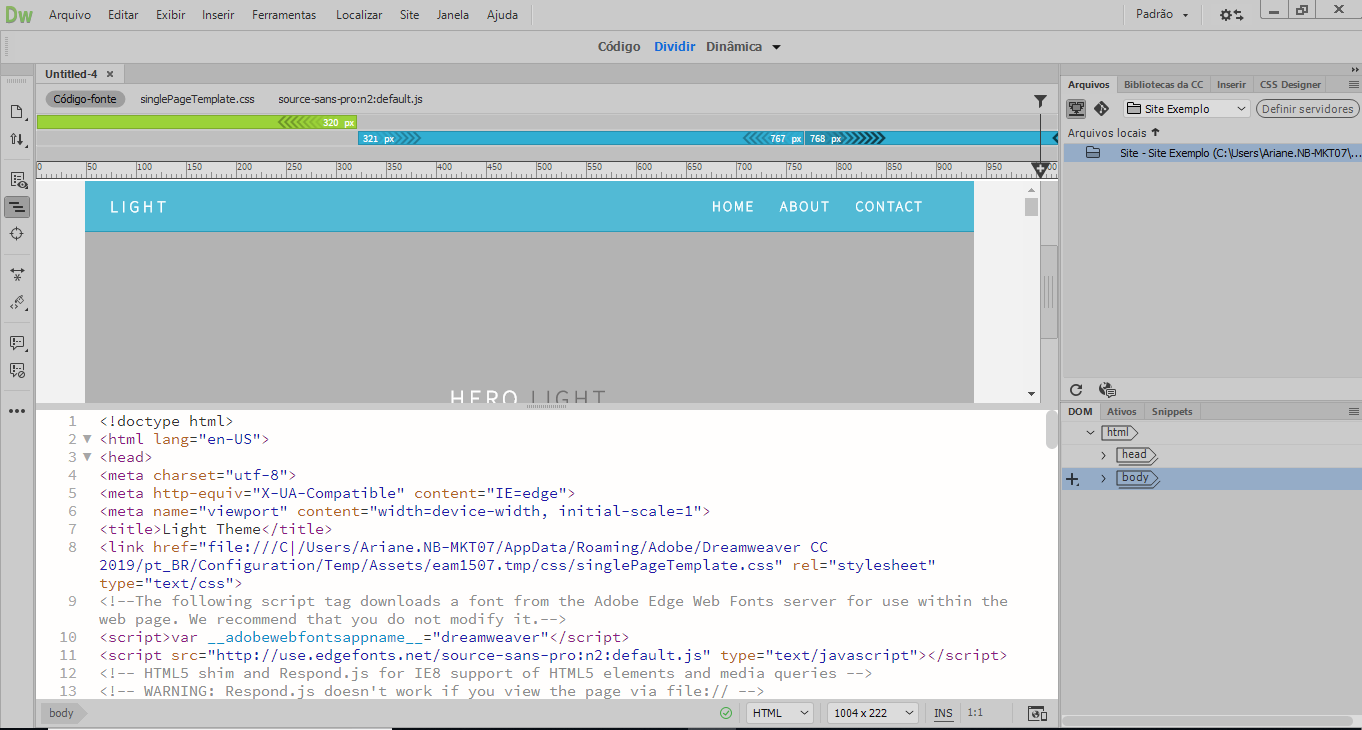Image resolution: width=1362 pixels, height=730 pixels.
Task: Click the viewport scrubber handle on ruler
Action: pyautogui.click(x=1040, y=170)
